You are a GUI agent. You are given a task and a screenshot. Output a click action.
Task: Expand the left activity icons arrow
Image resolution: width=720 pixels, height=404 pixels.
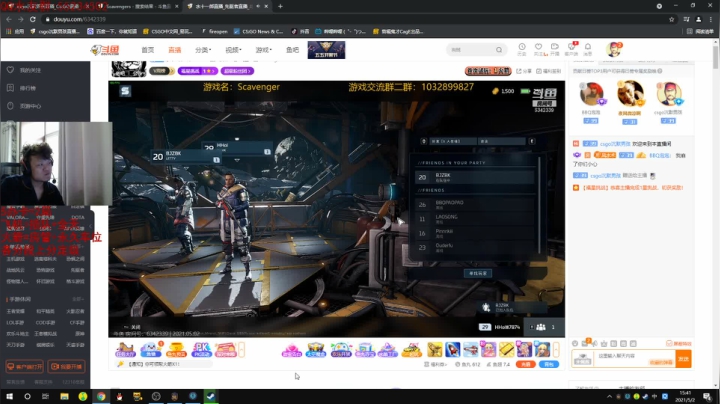point(242,350)
